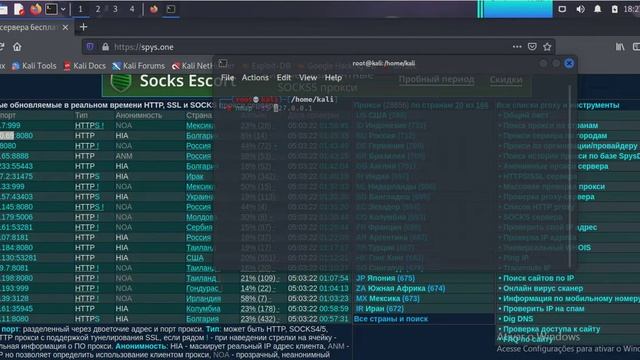
Task: Open the Kali NetHunter bookmark
Action: click(192, 66)
